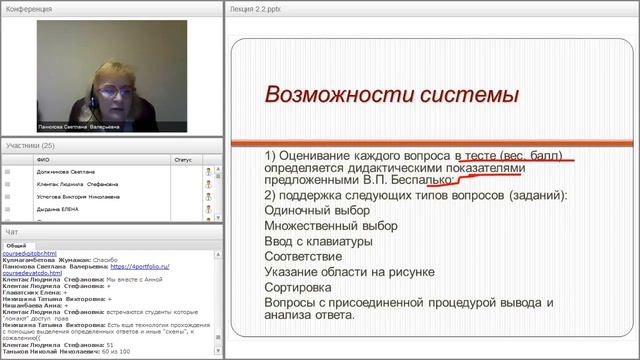Screen dimensions: 640x360
Task: Click the chat scrollbar's down arrow
Action: click(218, 351)
